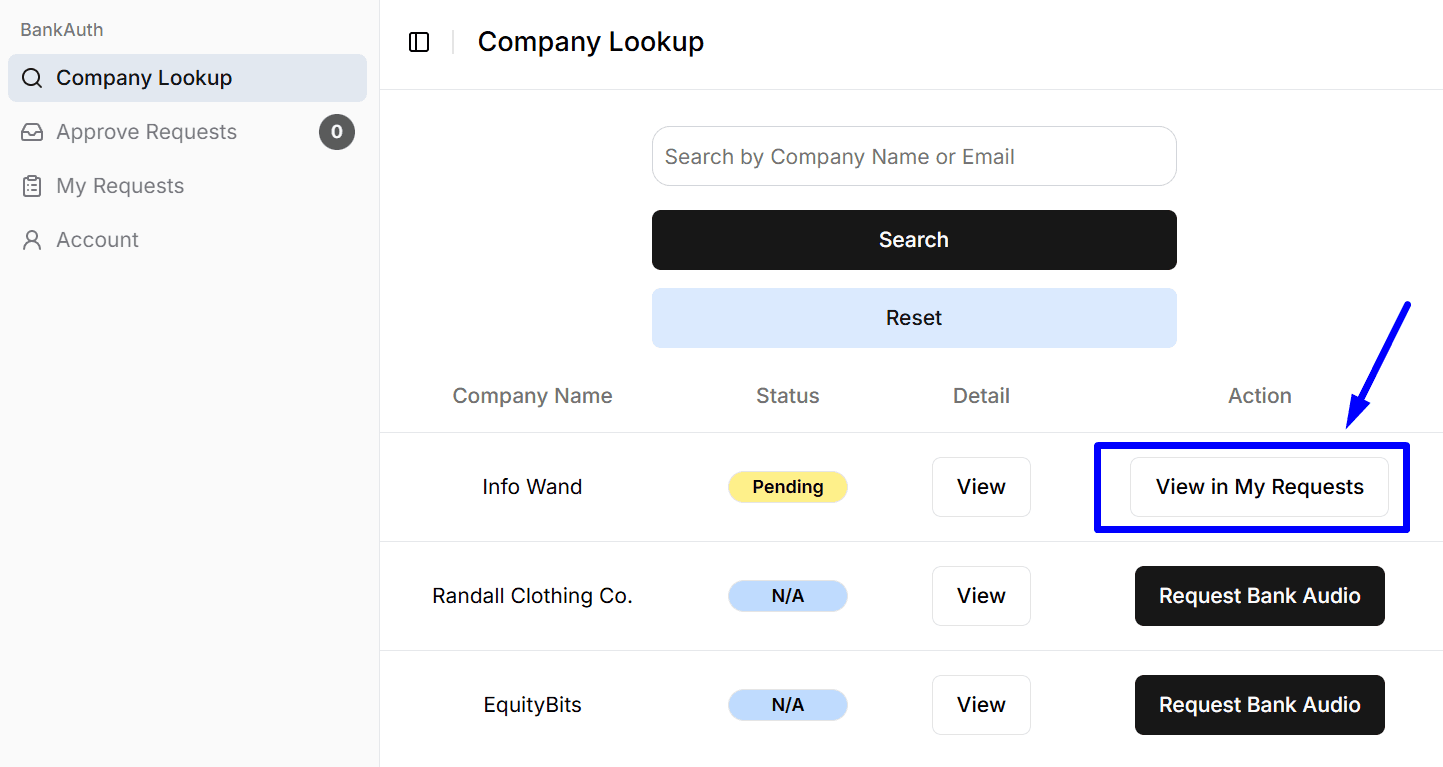Open Account settings page
The width and height of the screenshot is (1443, 767).
(x=97, y=240)
